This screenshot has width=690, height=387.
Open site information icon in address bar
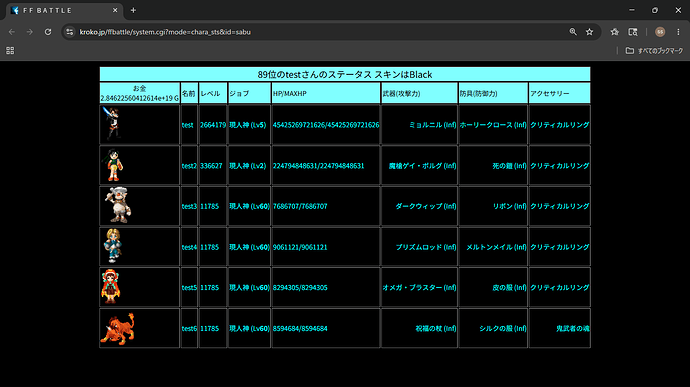pyautogui.click(x=70, y=32)
